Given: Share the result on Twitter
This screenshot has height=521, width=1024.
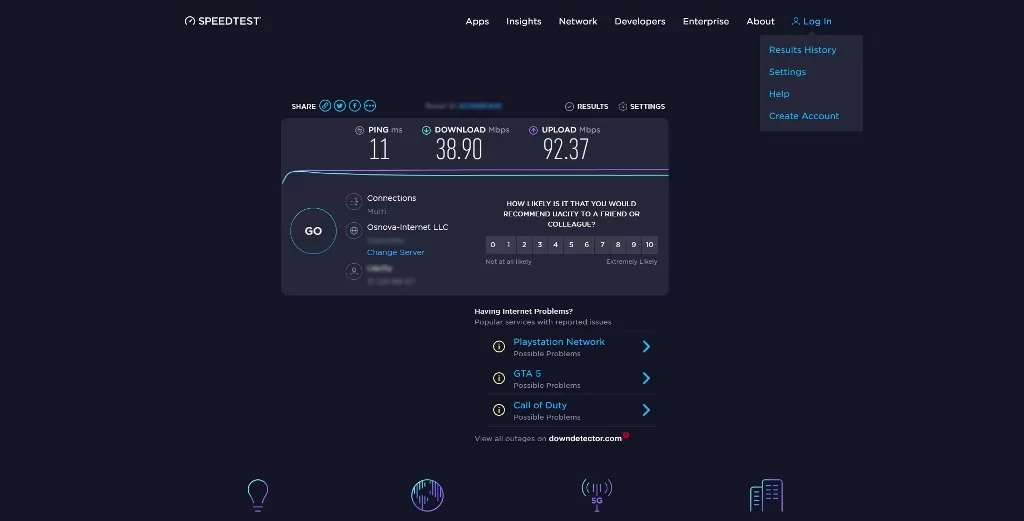Looking at the screenshot, I should (340, 106).
